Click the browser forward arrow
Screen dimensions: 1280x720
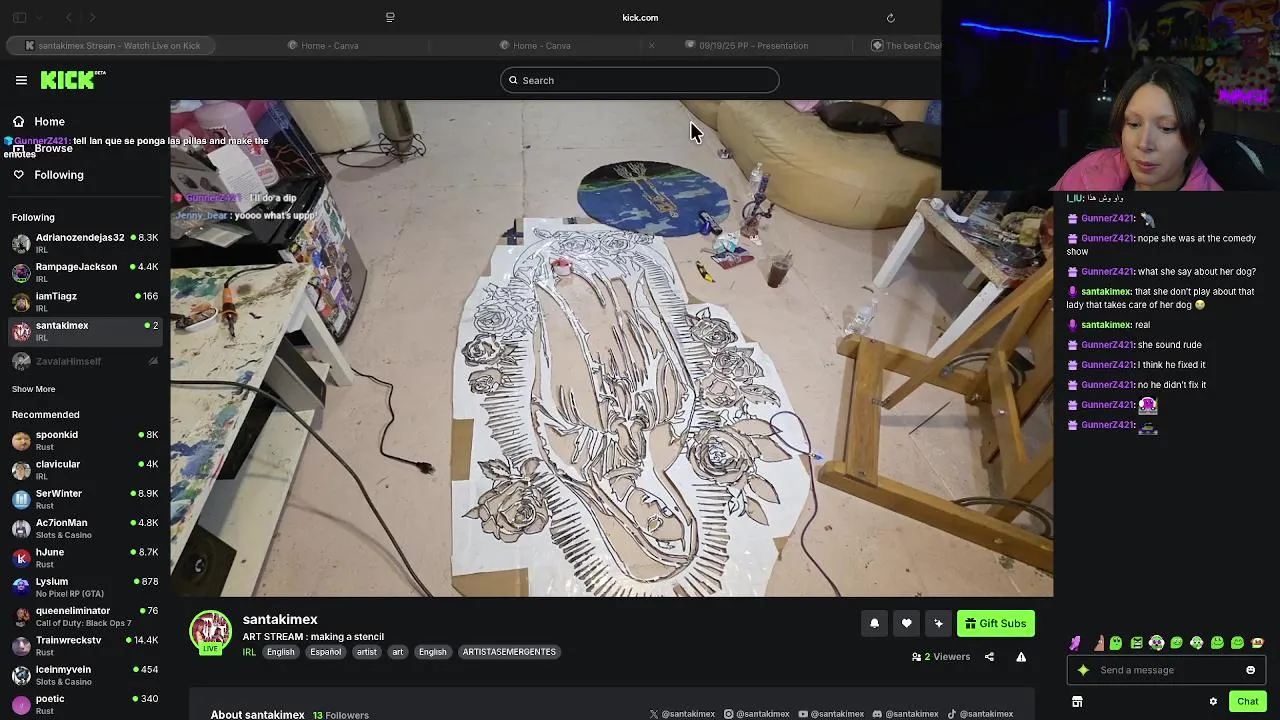click(x=92, y=17)
